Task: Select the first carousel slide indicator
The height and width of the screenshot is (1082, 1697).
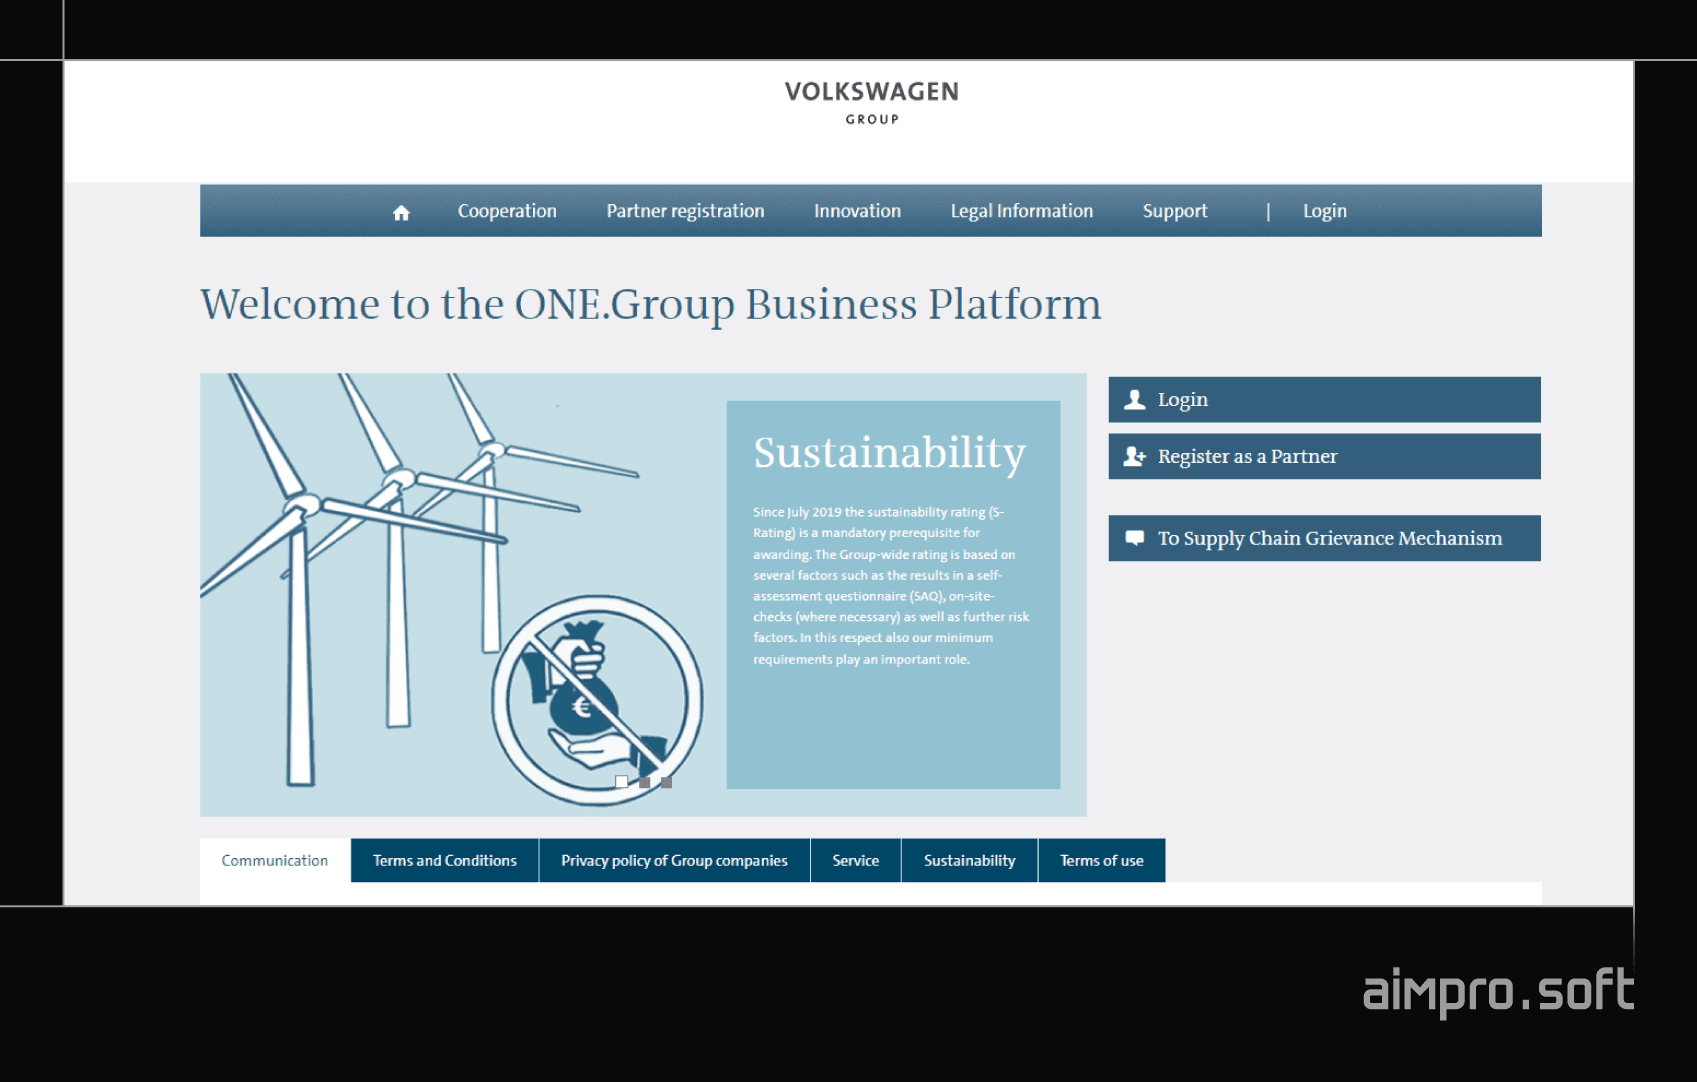Action: (622, 782)
